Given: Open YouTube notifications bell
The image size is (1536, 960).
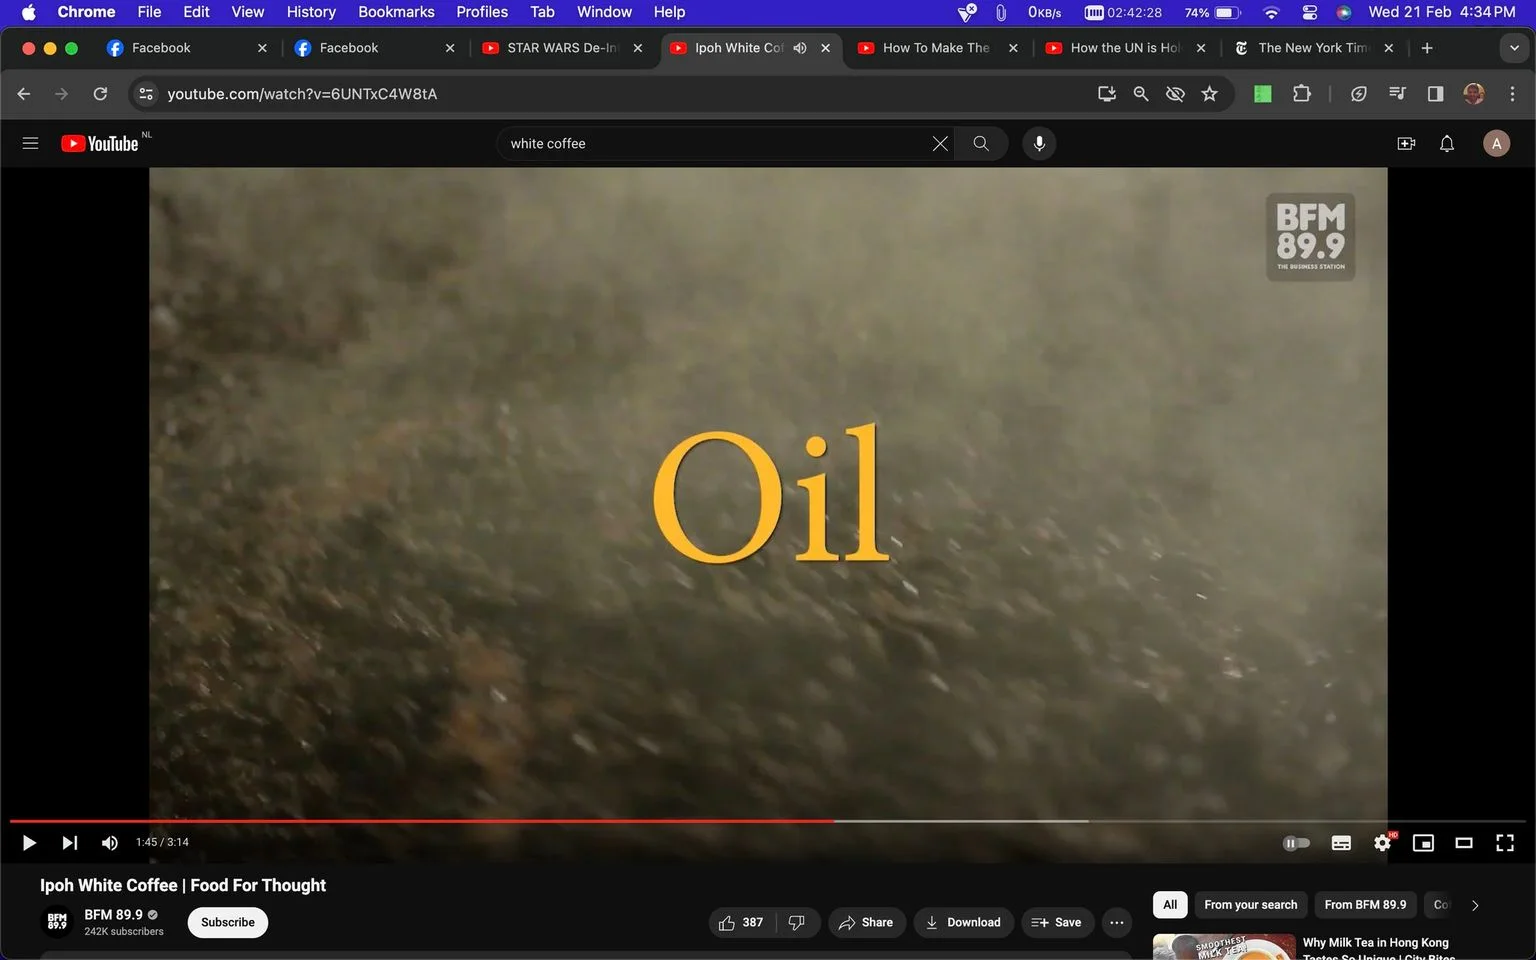Looking at the screenshot, I should [1446, 144].
